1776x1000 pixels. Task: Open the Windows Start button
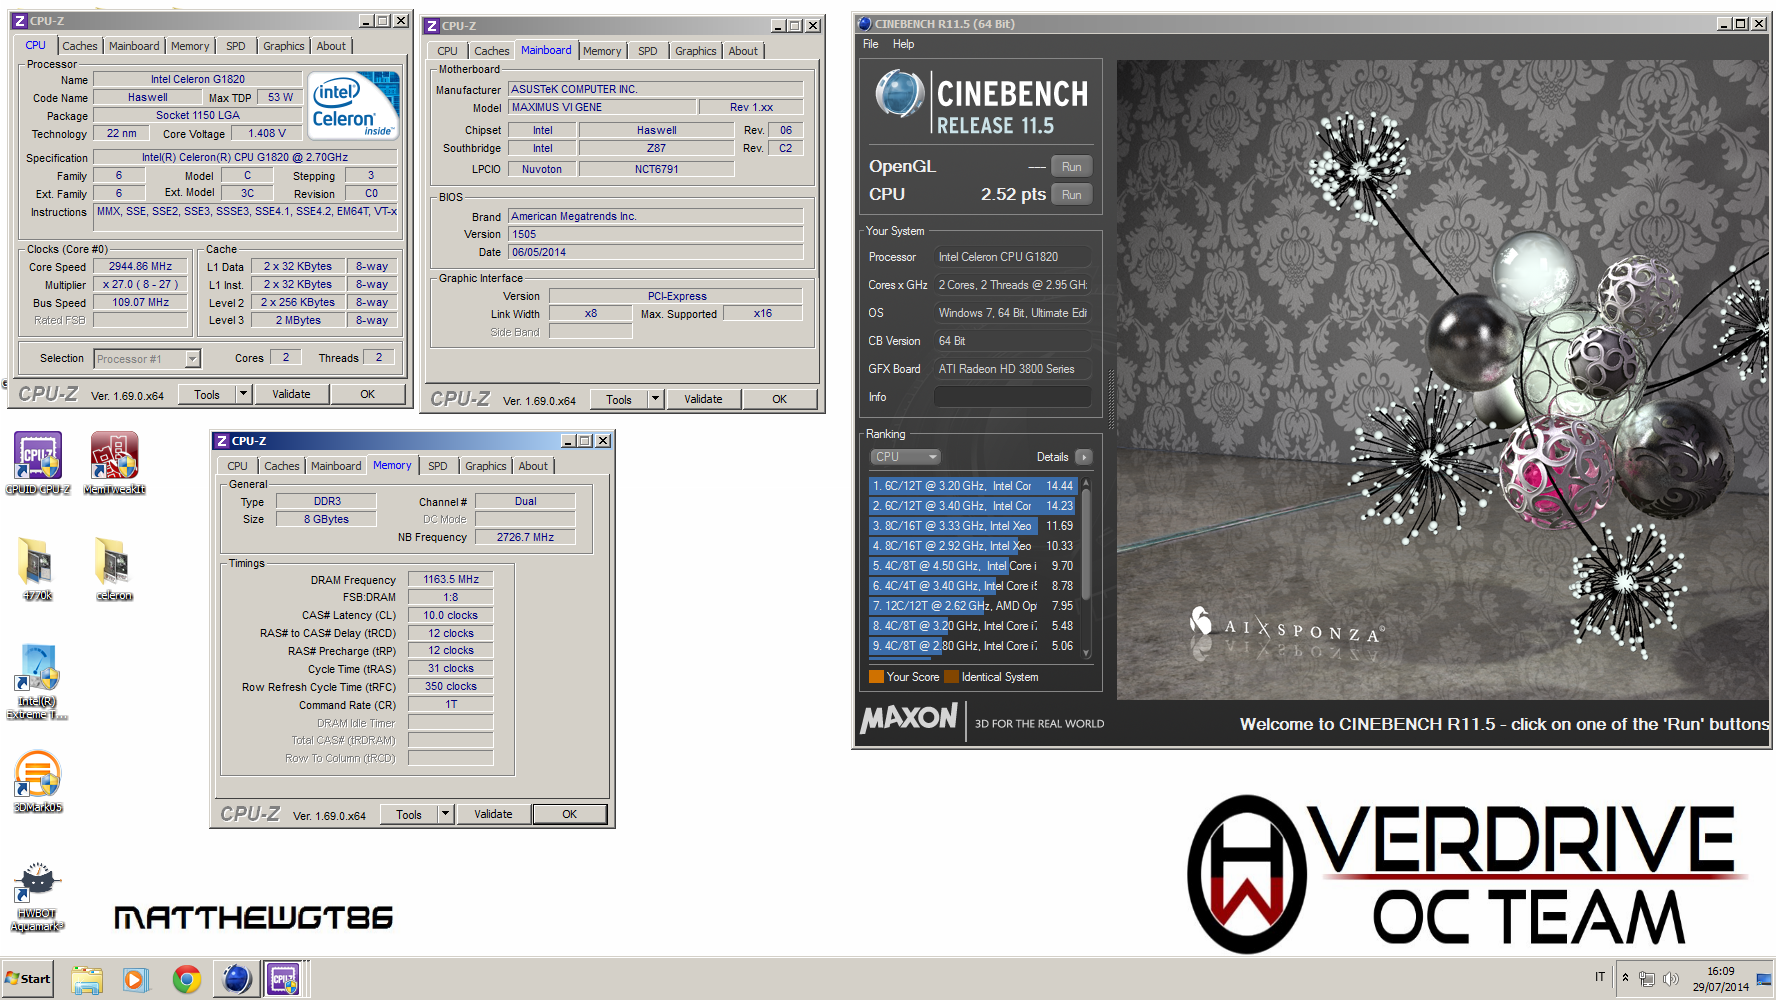[28, 979]
